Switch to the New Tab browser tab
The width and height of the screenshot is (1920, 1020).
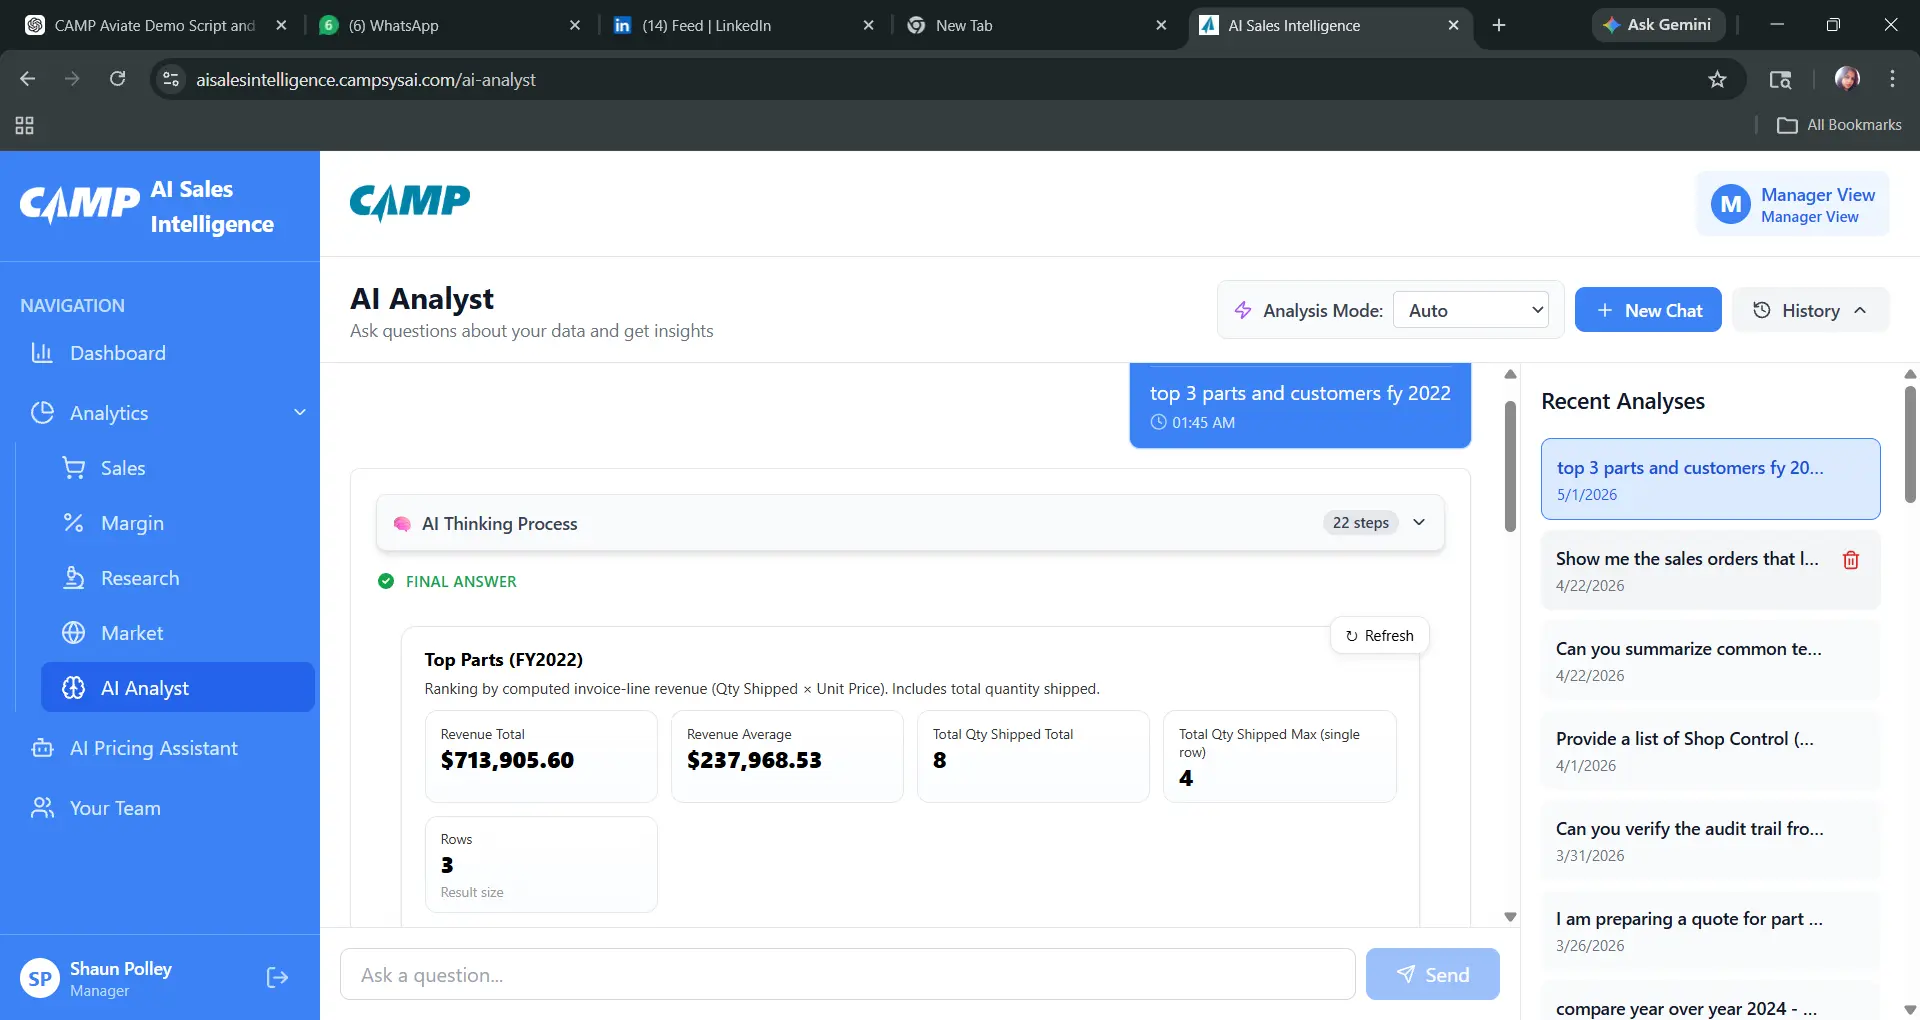[1037, 25]
